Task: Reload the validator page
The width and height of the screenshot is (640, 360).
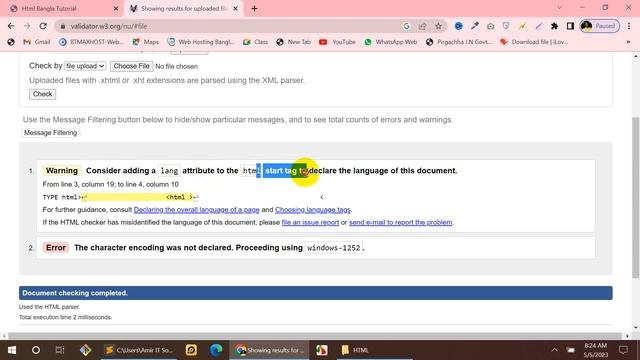Action: pyautogui.click(x=43, y=26)
